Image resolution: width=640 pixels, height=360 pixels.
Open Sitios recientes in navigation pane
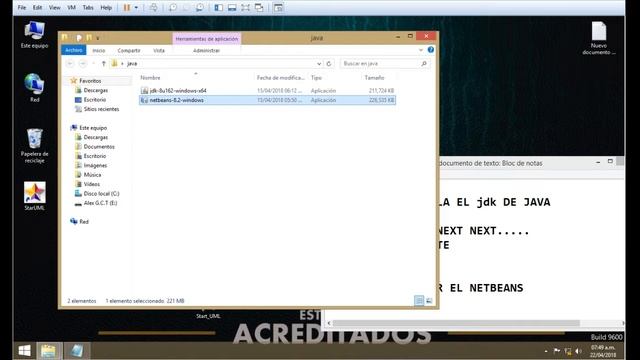pyautogui.click(x=101, y=109)
